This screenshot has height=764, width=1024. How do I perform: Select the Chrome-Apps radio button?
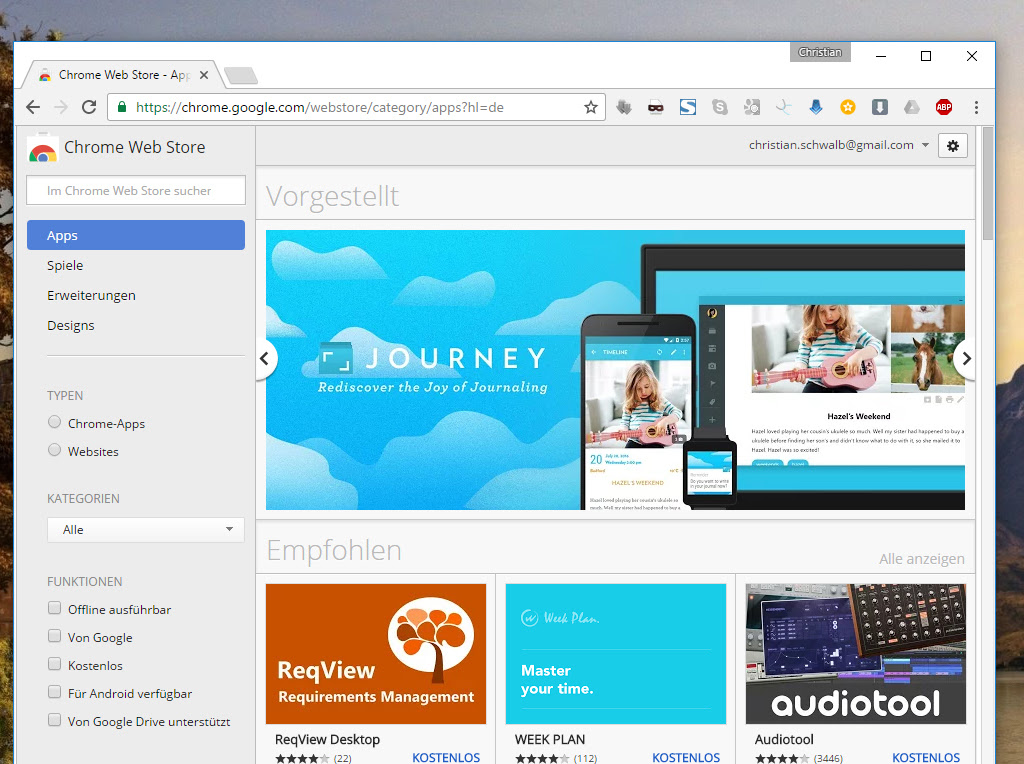point(54,422)
